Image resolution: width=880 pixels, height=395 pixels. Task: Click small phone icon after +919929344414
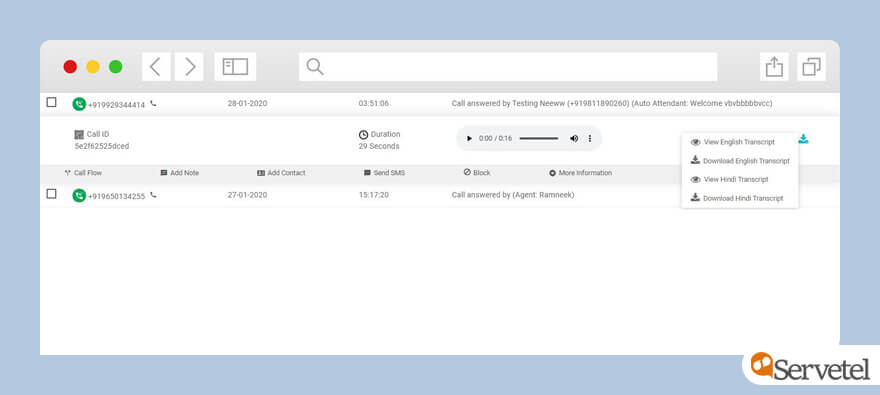(153, 103)
